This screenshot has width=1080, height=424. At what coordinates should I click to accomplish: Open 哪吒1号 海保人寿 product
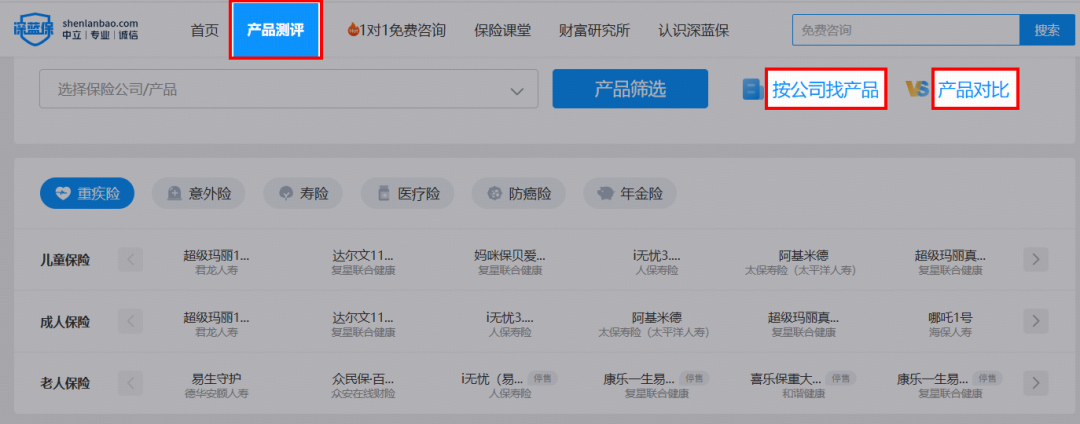tap(950, 324)
